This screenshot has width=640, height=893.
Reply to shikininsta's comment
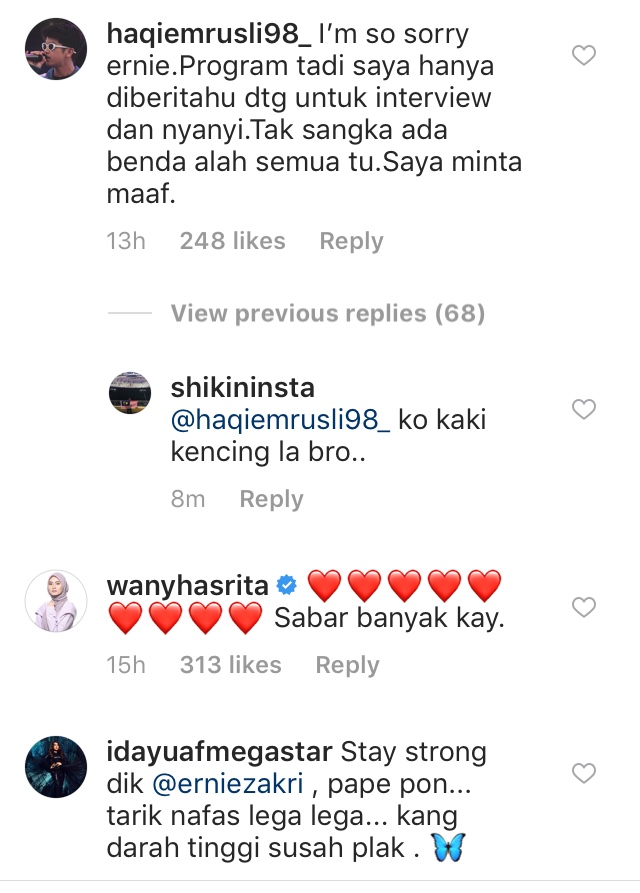(x=272, y=499)
